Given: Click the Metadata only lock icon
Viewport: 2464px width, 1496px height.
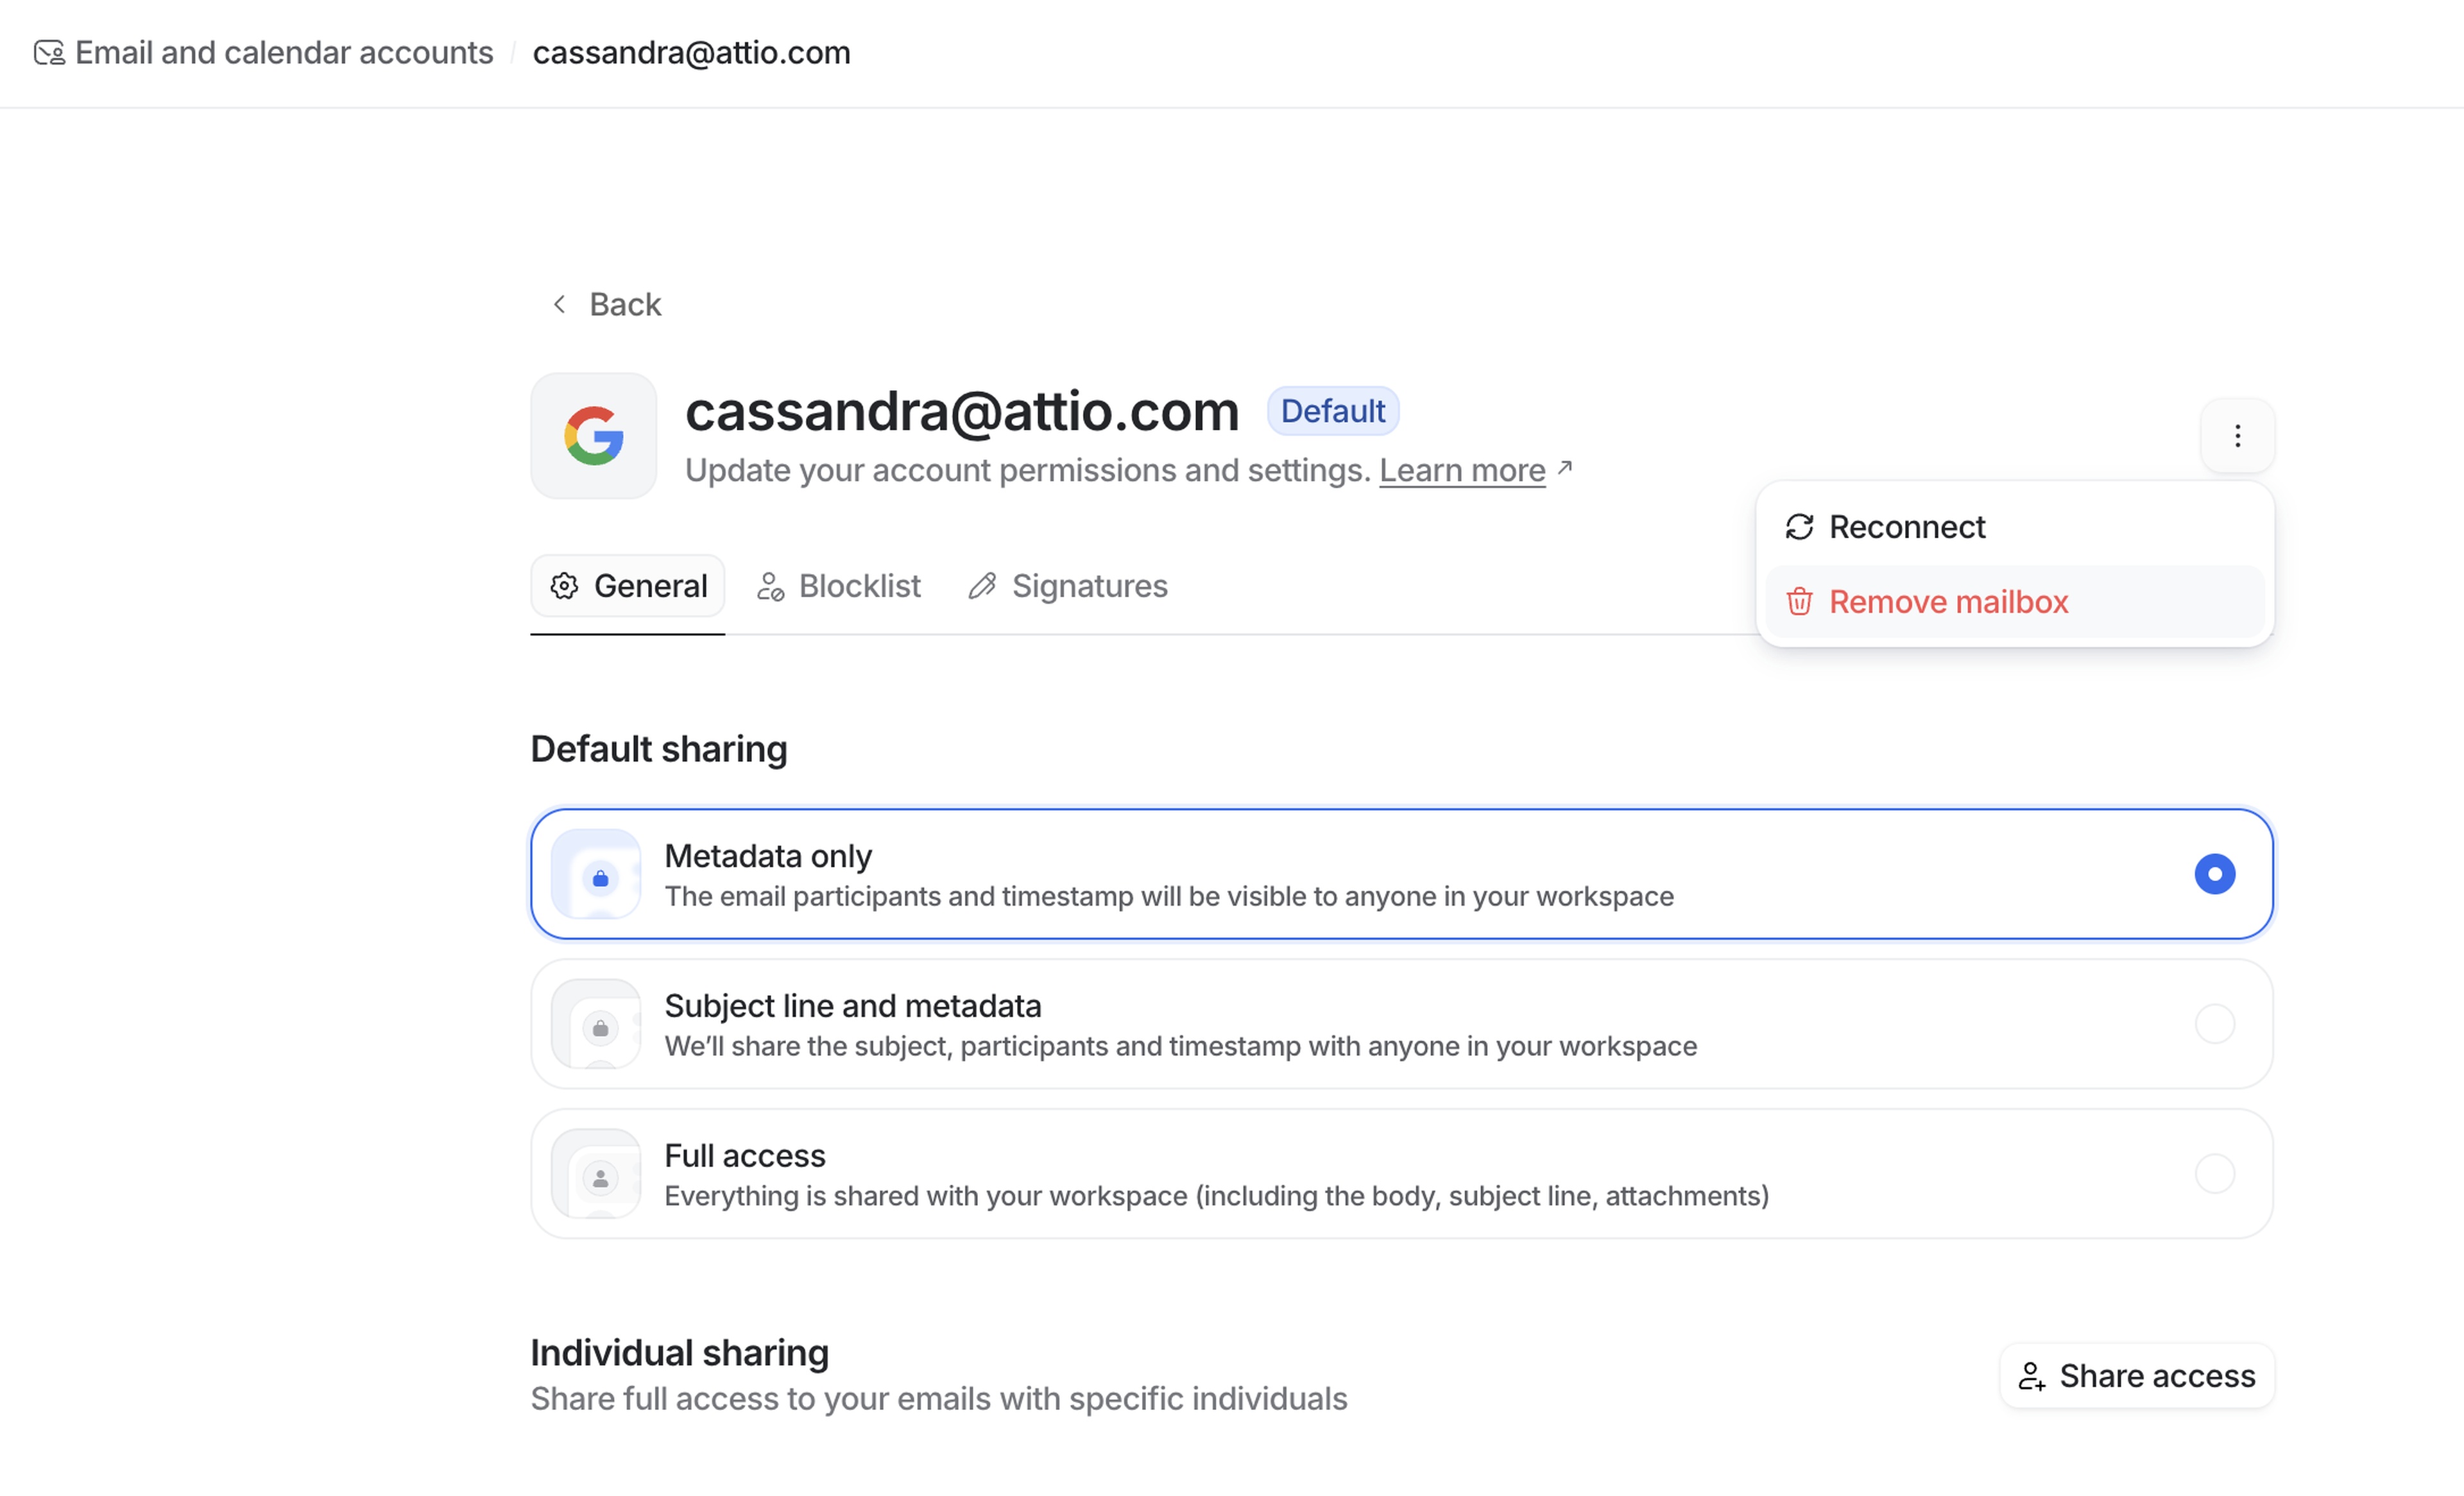Looking at the screenshot, I should point(600,878).
